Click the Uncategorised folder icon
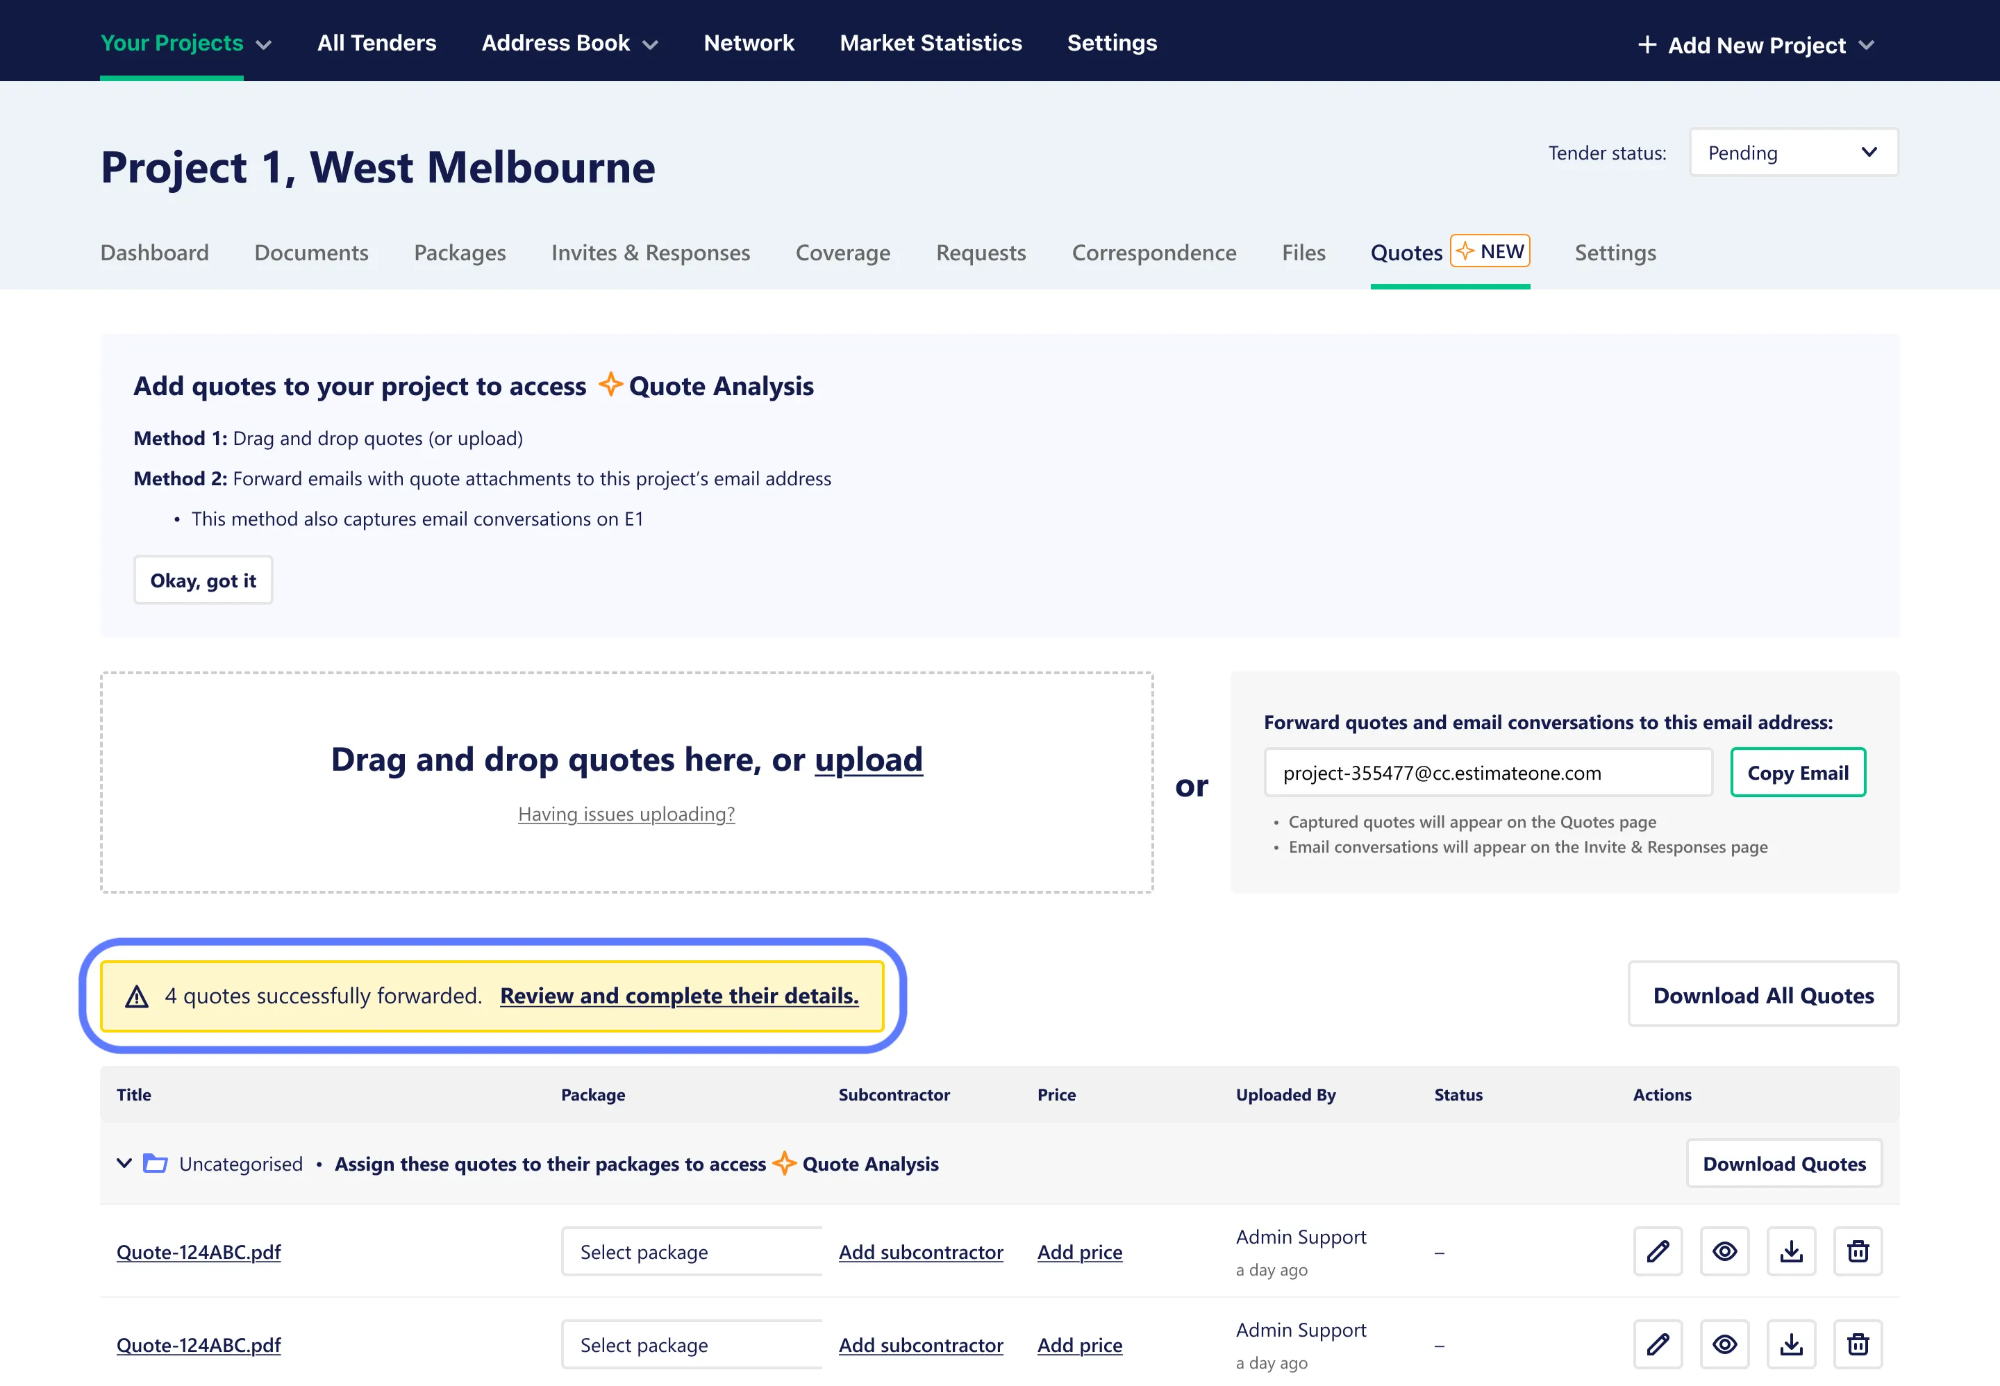The width and height of the screenshot is (2000, 1386). coord(155,1163)
